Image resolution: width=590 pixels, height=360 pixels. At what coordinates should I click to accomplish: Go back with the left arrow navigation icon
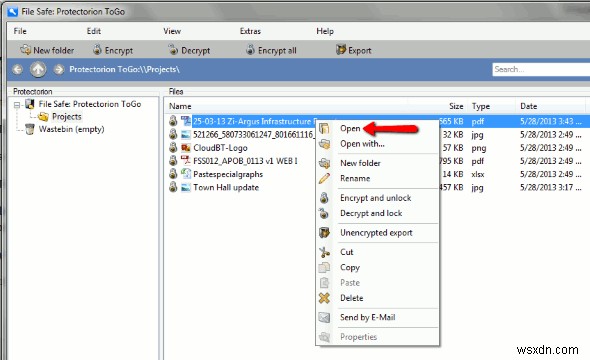[x=17, y=69]
